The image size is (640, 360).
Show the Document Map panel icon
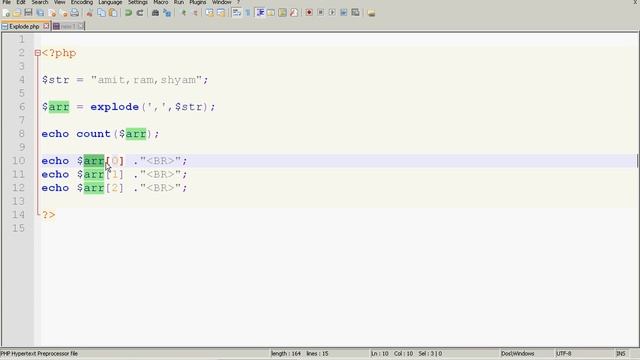282,13
